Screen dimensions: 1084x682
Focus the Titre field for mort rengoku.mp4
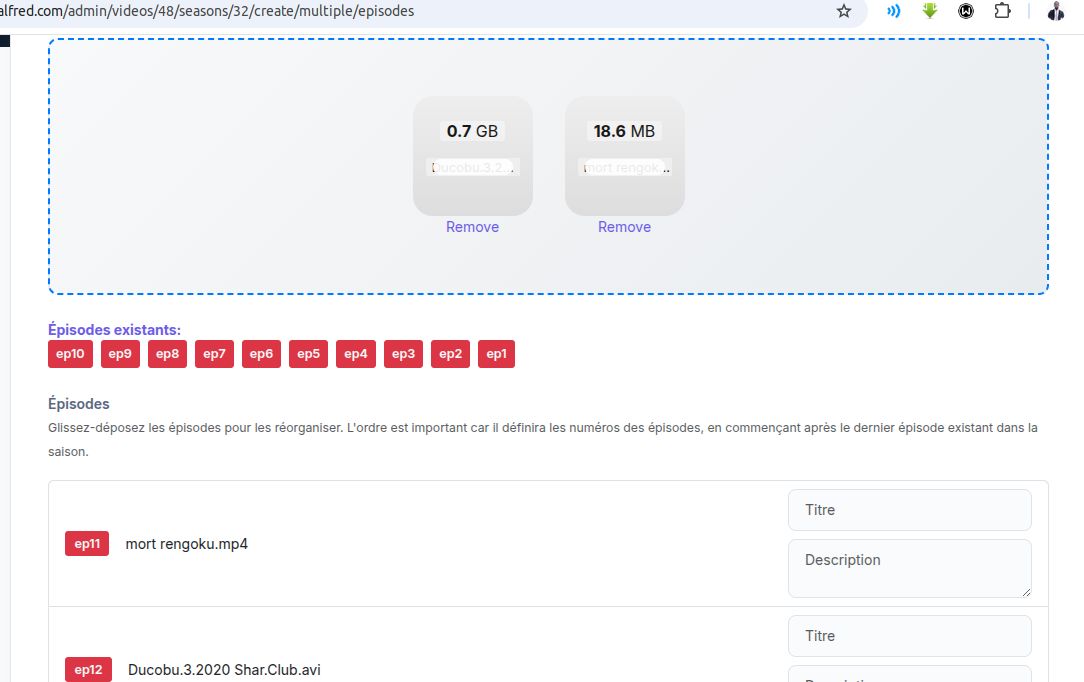pyautogui.click(x=909, y=510)
